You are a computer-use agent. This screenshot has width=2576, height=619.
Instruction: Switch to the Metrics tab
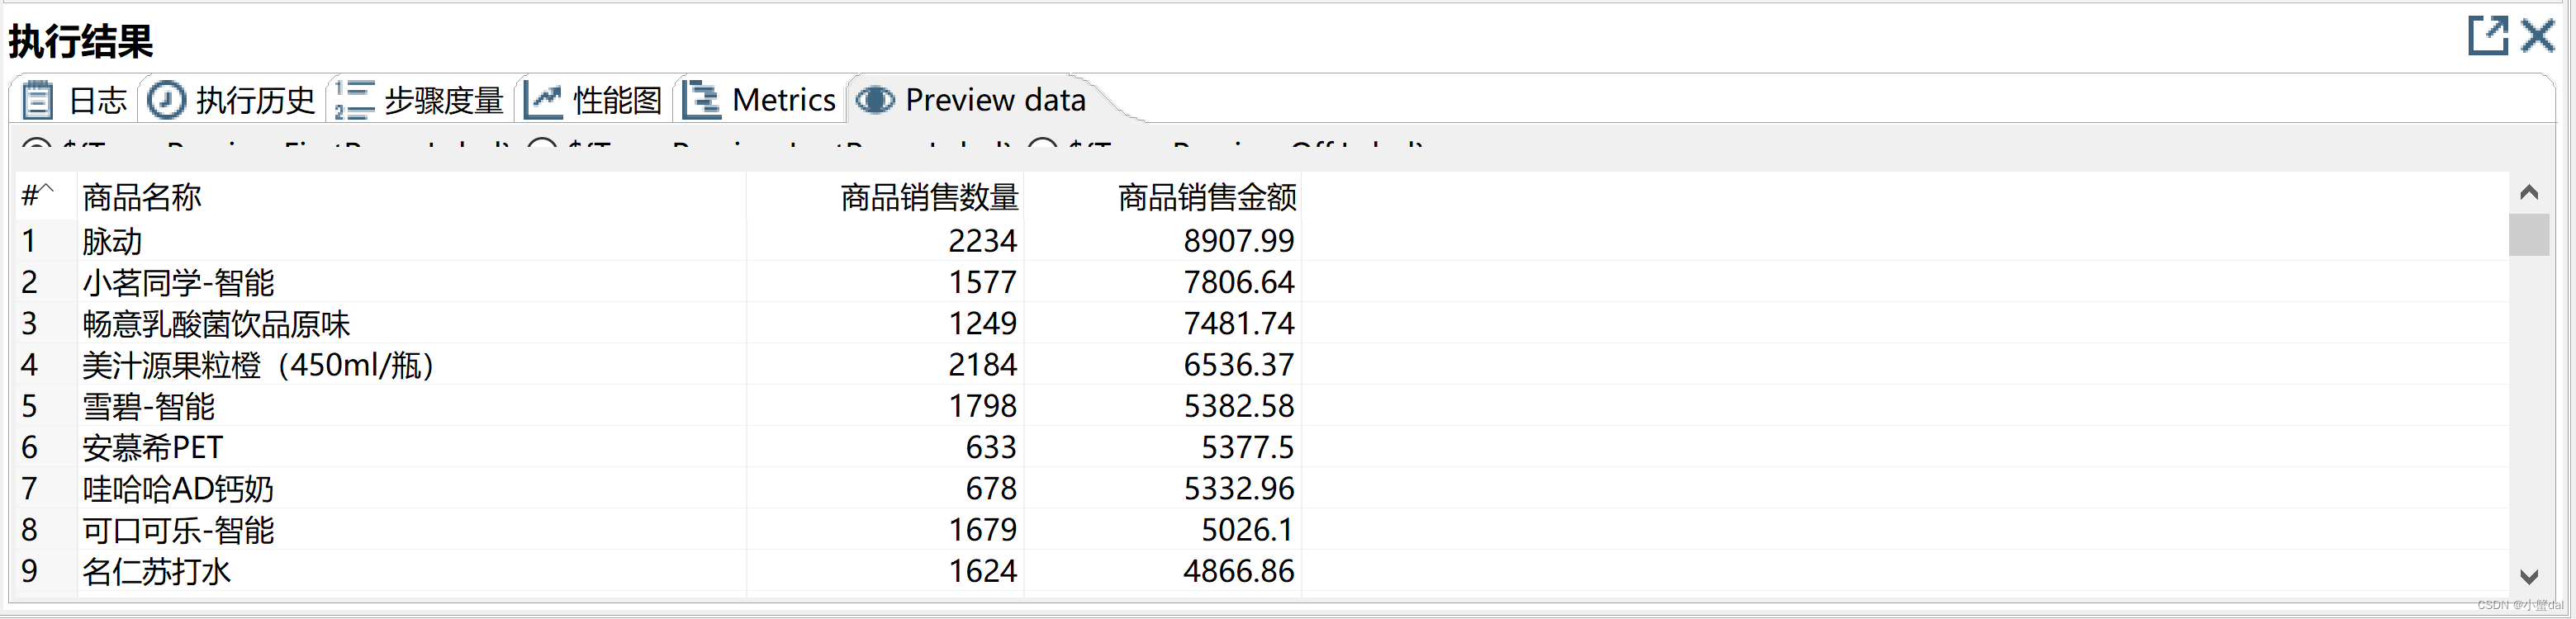[x=760, y=100]
